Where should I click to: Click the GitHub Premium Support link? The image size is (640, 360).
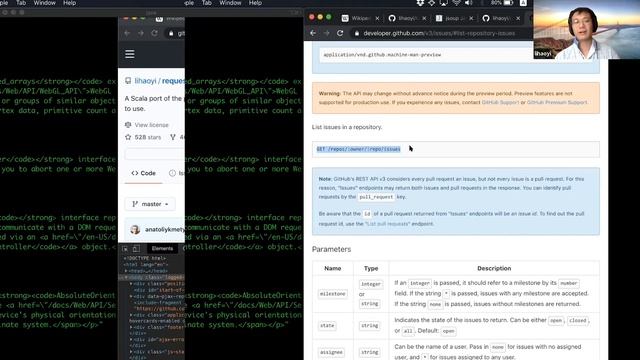pyautogui.click(x=557, y=102)
